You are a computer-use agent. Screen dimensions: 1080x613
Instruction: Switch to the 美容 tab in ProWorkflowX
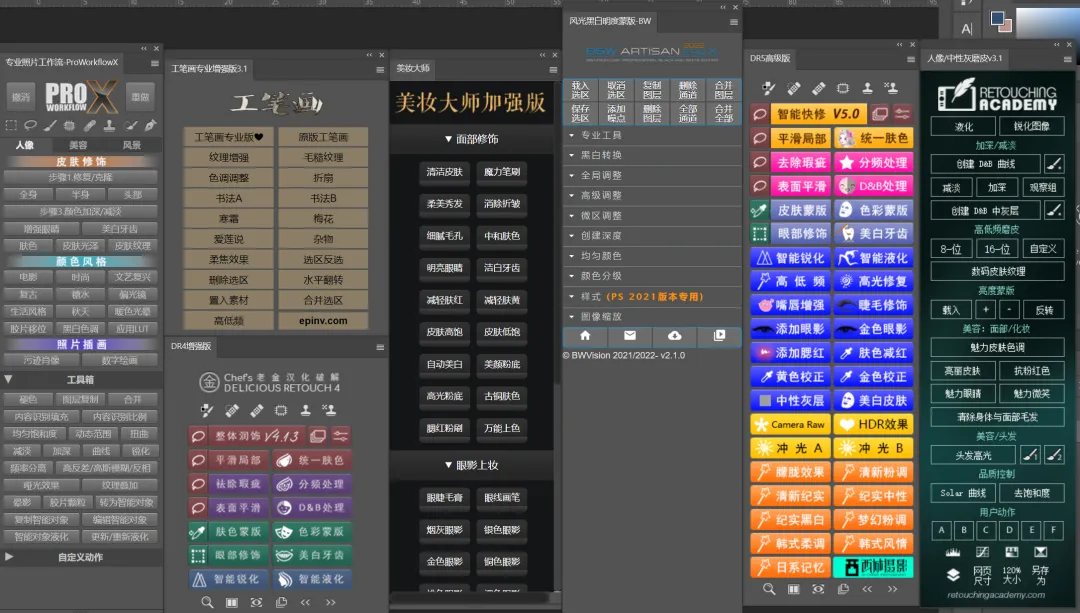(79, 145)
